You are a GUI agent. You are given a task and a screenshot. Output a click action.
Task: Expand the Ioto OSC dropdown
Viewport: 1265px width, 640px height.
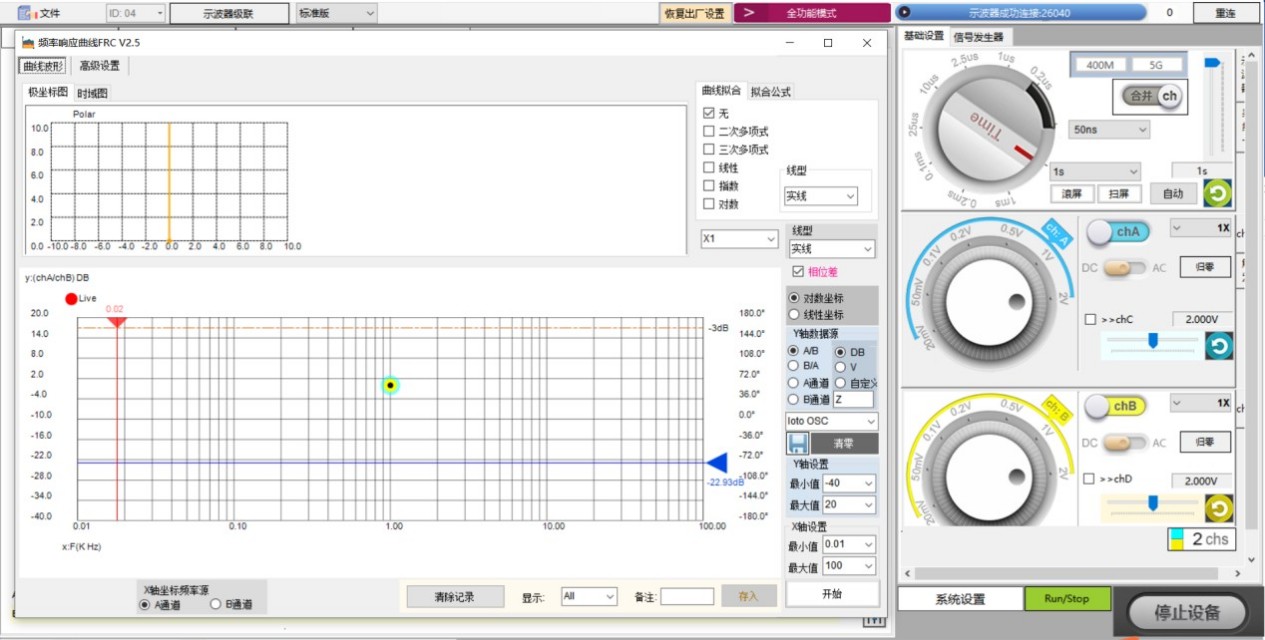tap(831, 422)
